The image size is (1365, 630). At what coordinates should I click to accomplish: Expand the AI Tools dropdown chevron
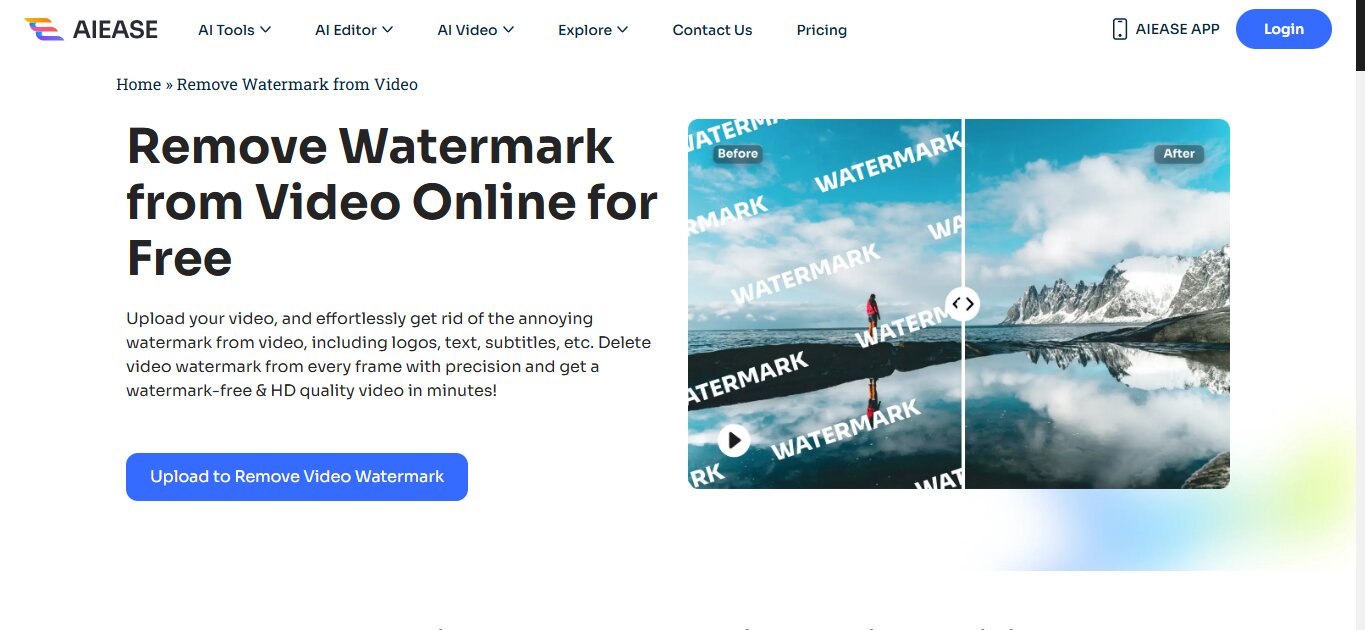[x=266, y=30]
